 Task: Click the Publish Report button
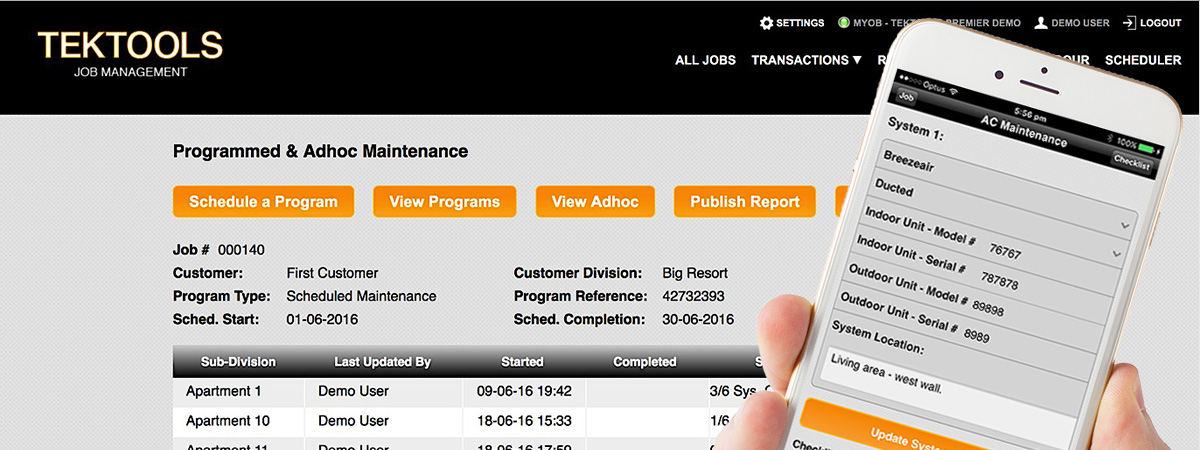tap(744, 201)
